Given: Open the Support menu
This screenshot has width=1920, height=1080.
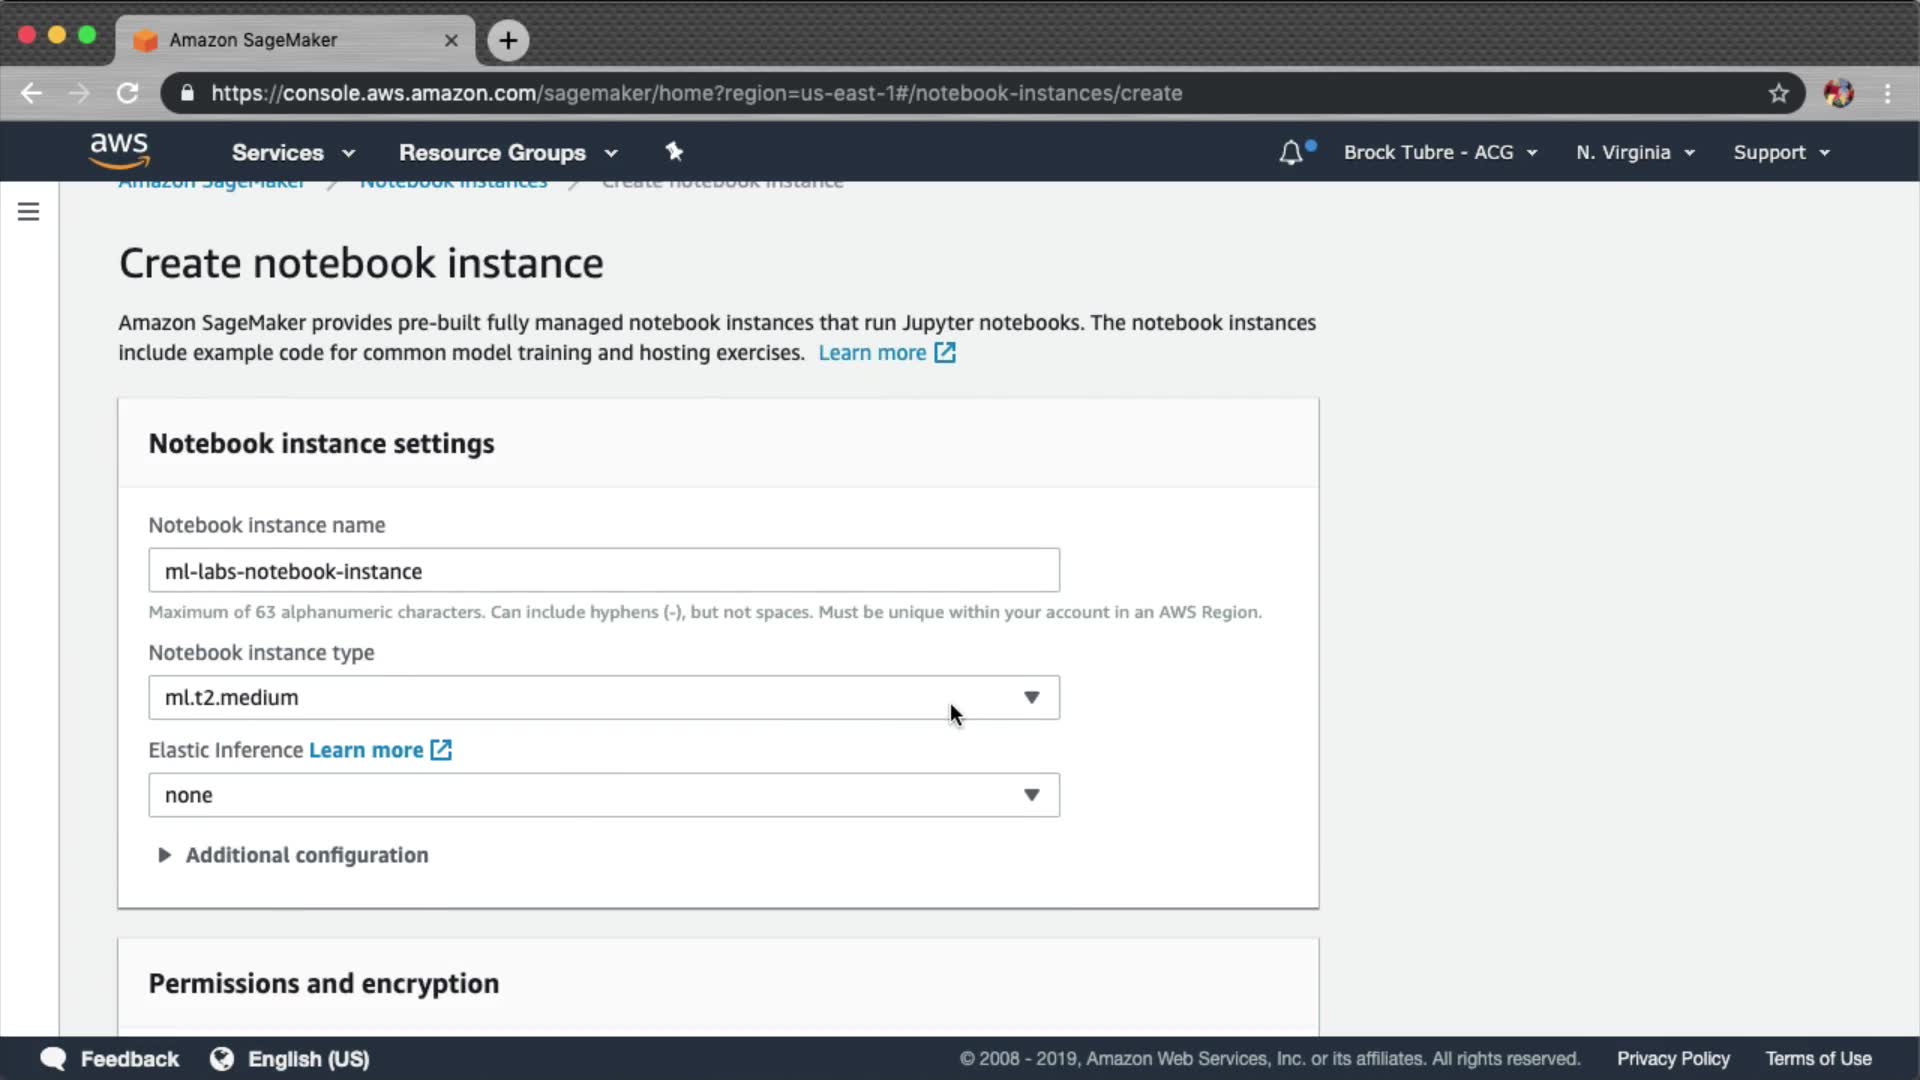Looking at the screenshot, I should pyautogui.click(x=1780, y=152).
